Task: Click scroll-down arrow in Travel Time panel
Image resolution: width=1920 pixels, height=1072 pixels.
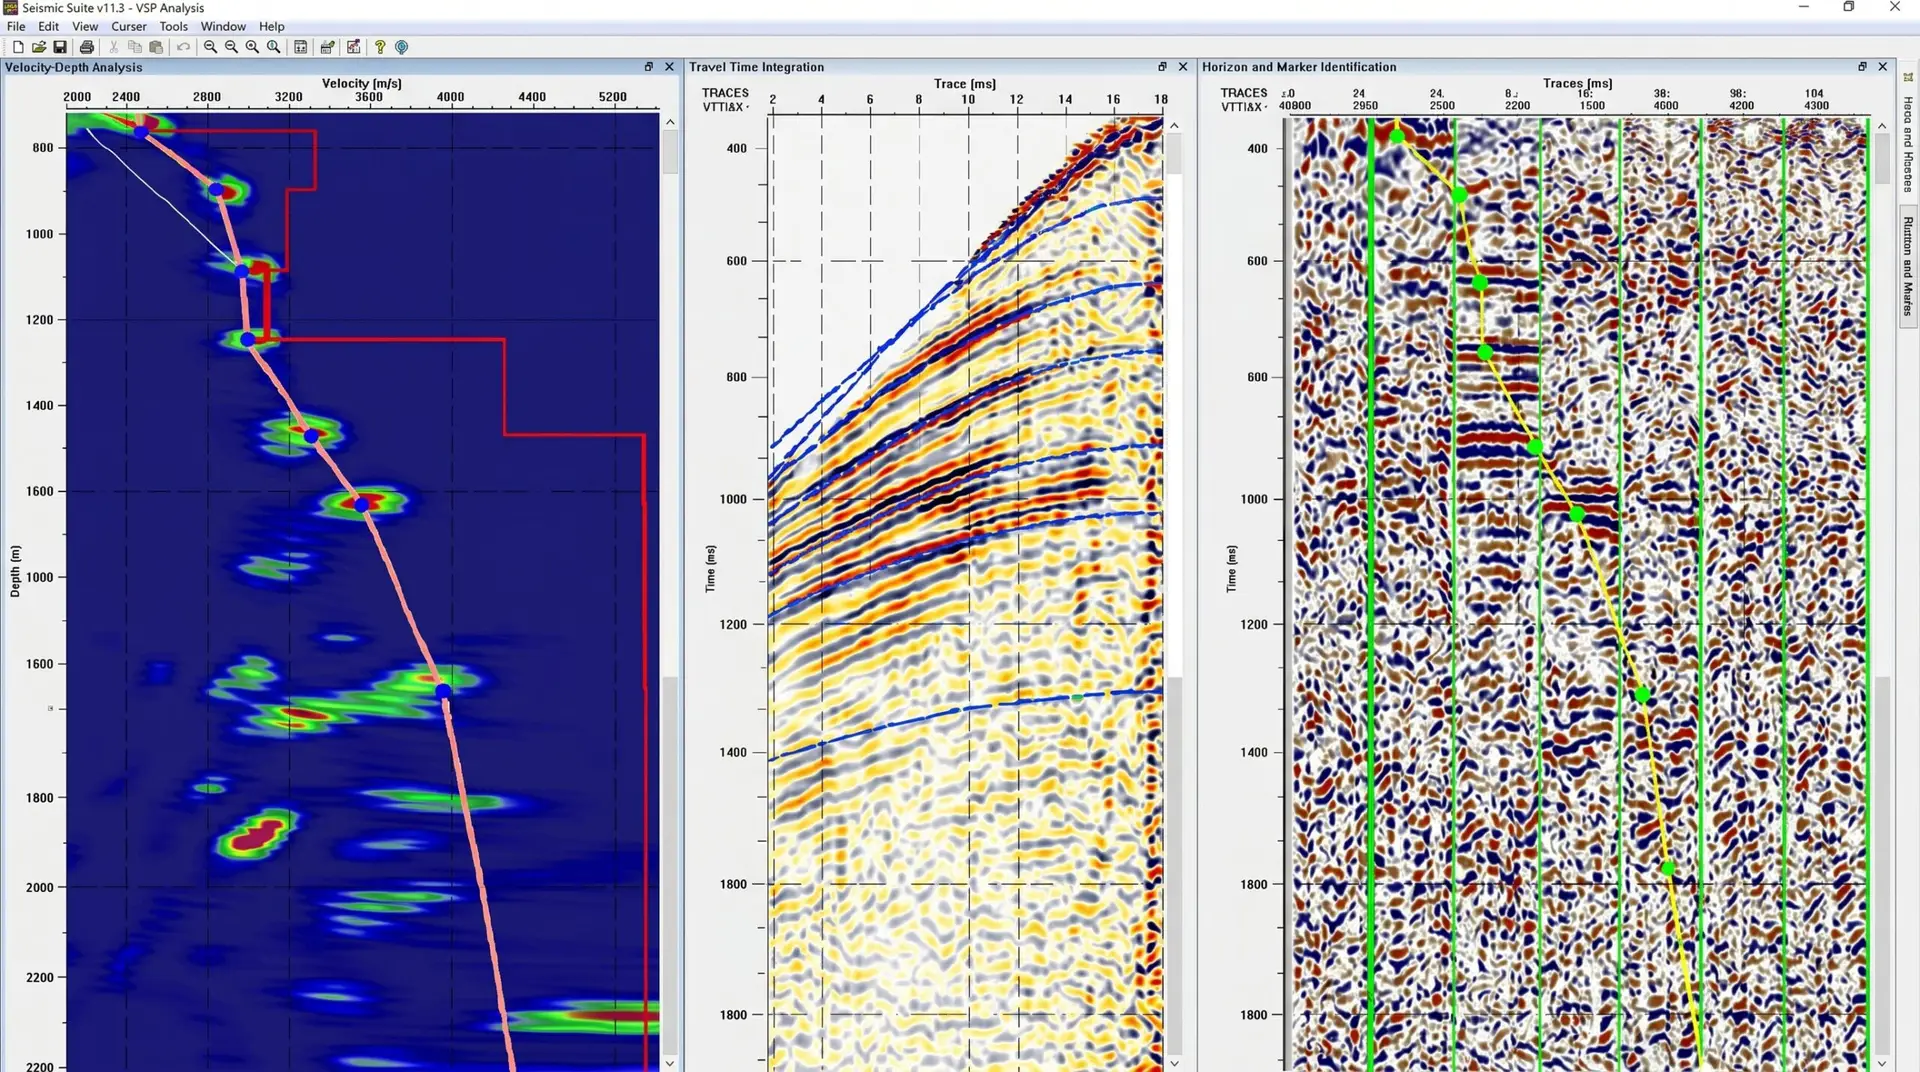Action: pos(1174,1063)
